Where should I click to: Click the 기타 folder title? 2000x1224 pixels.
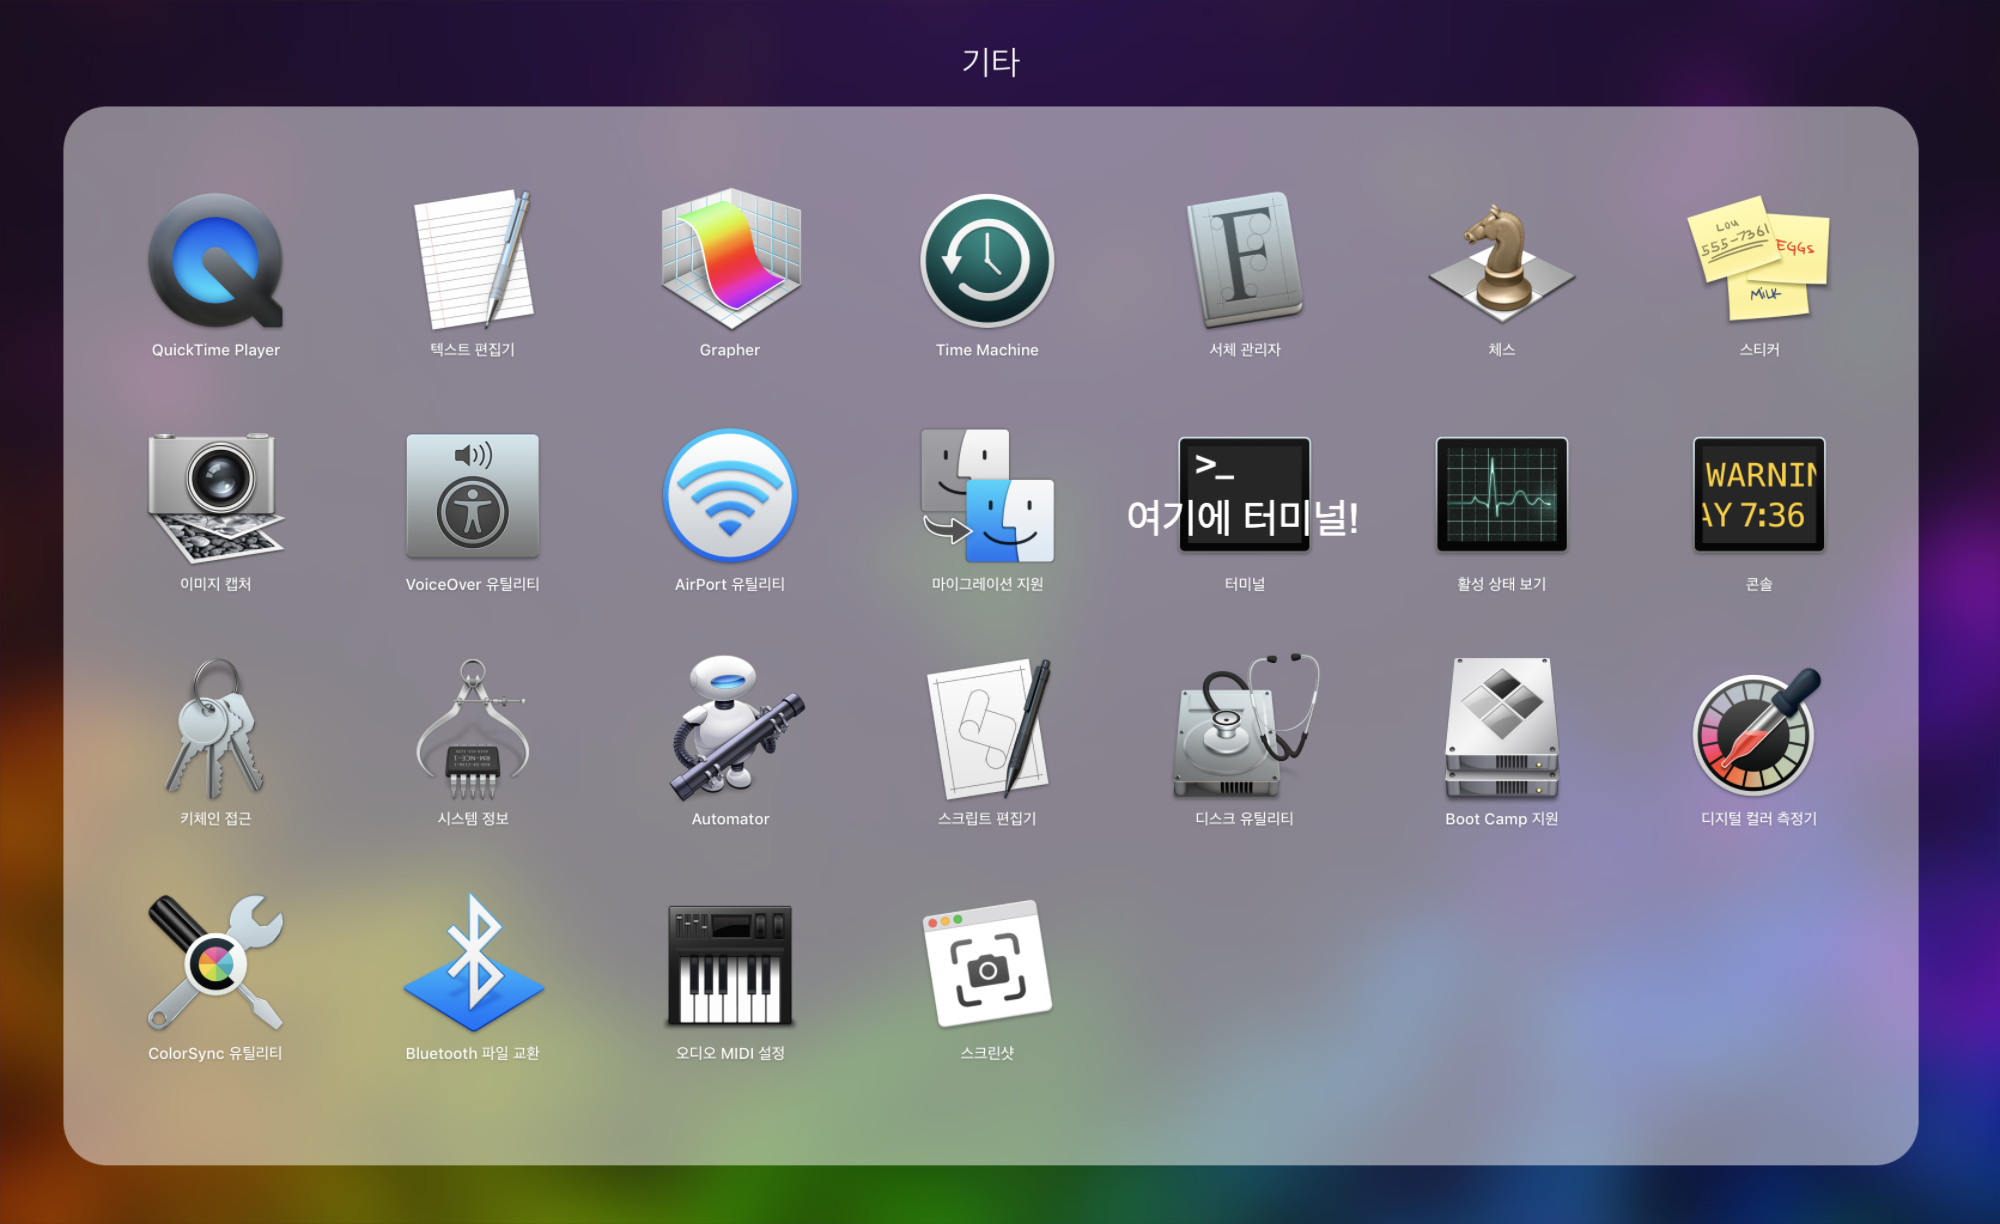[x=990, y=62]
